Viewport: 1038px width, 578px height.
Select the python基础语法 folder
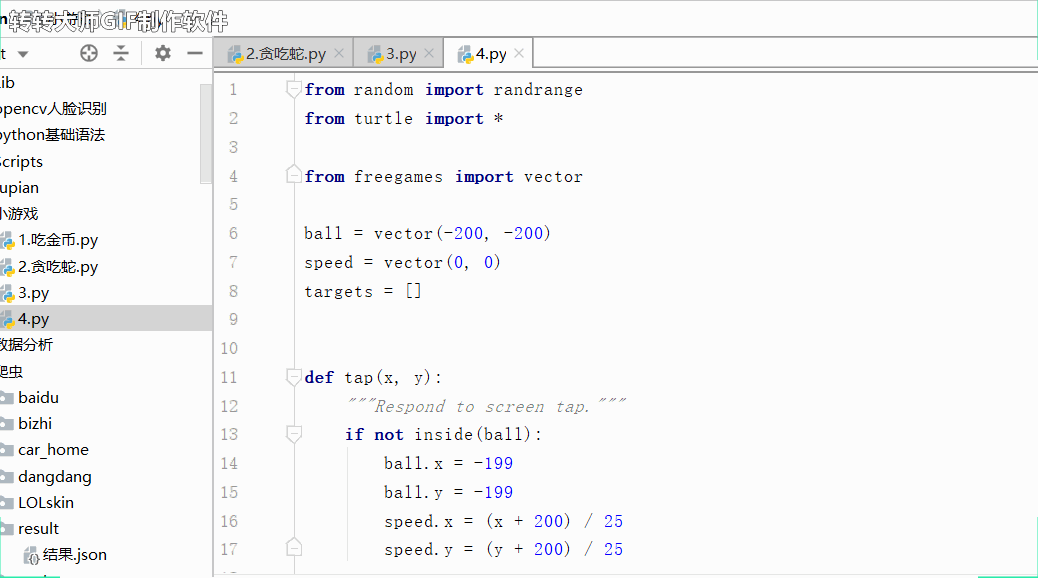tap(52, 135)
